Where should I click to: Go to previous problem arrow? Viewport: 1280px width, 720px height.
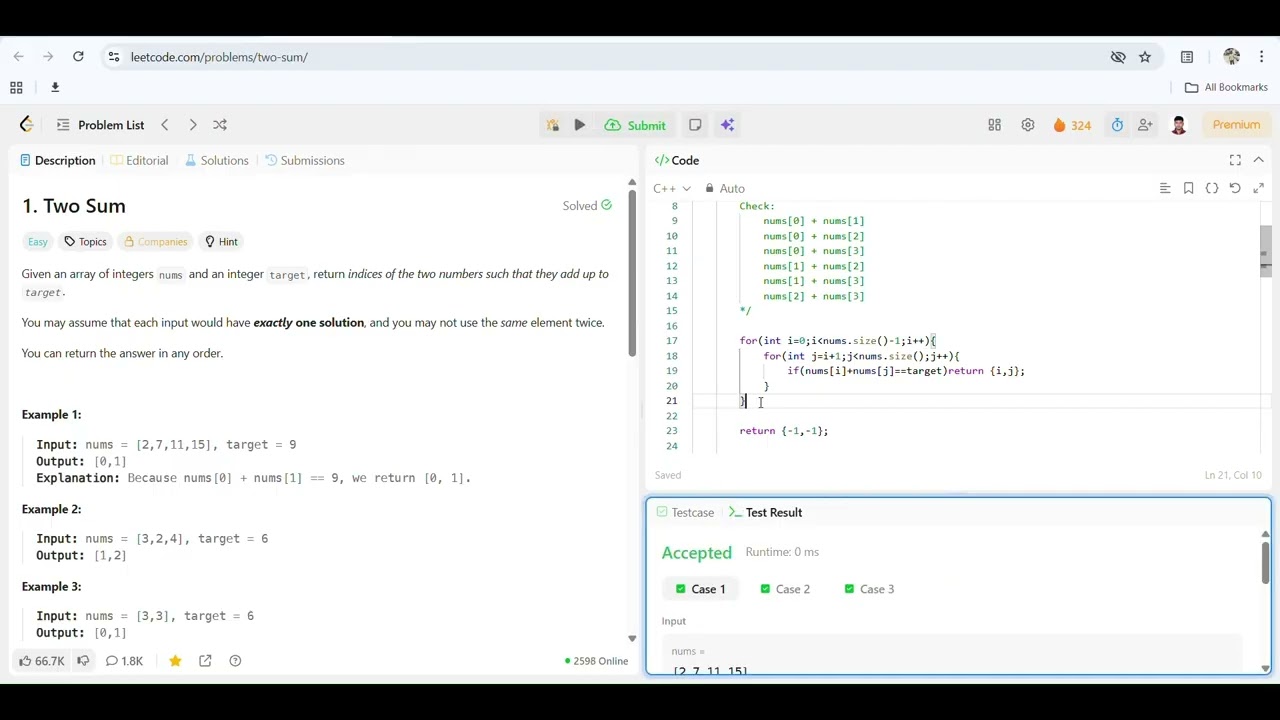coord(165,125)
